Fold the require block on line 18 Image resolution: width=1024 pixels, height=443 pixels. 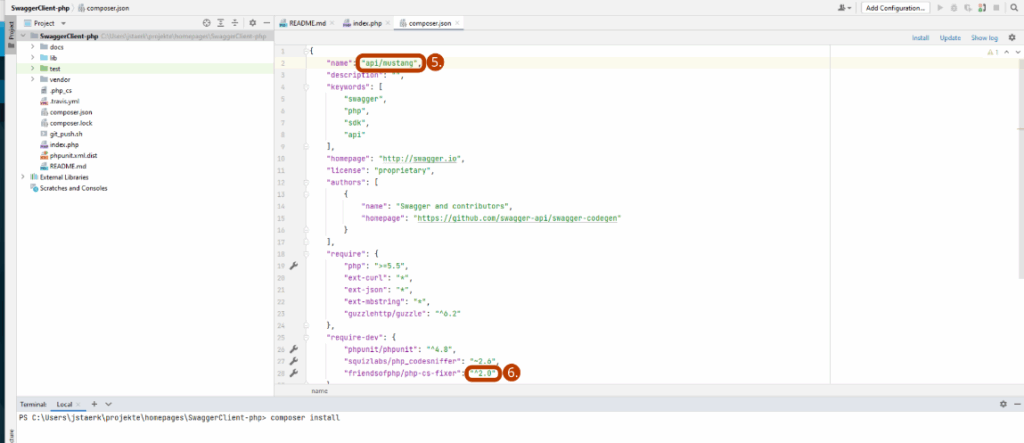tap(306, 254)
